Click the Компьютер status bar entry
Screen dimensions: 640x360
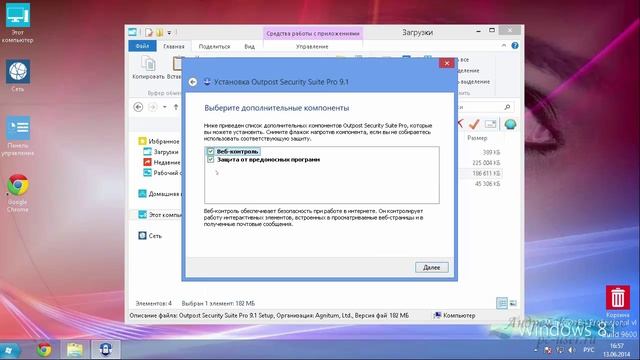454,316
